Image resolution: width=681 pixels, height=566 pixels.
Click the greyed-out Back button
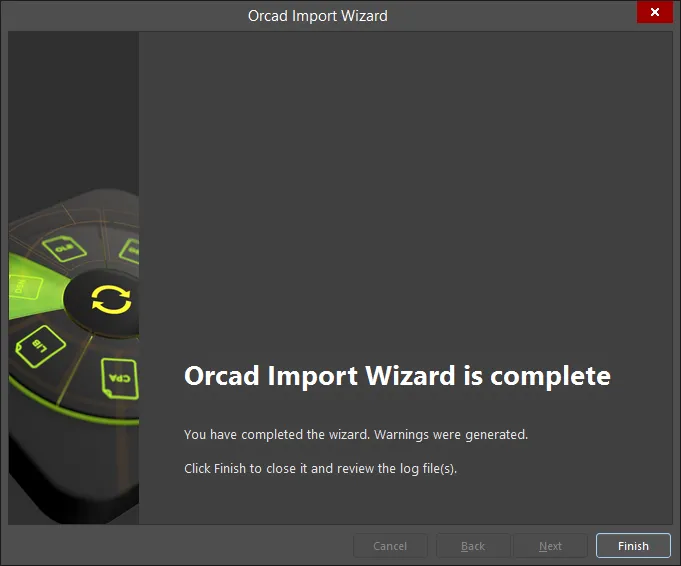pyautogui.click(x=473, y=546)
